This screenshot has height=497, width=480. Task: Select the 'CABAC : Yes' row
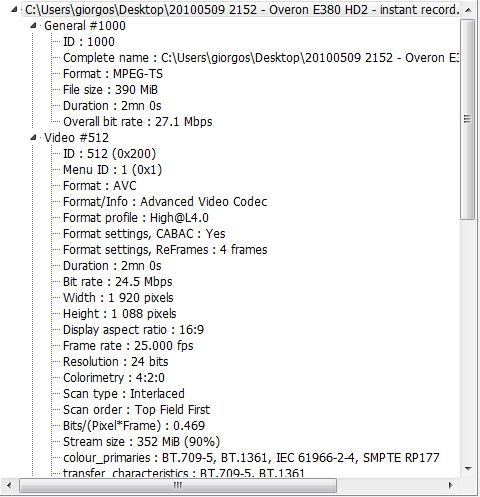(144, 234)
